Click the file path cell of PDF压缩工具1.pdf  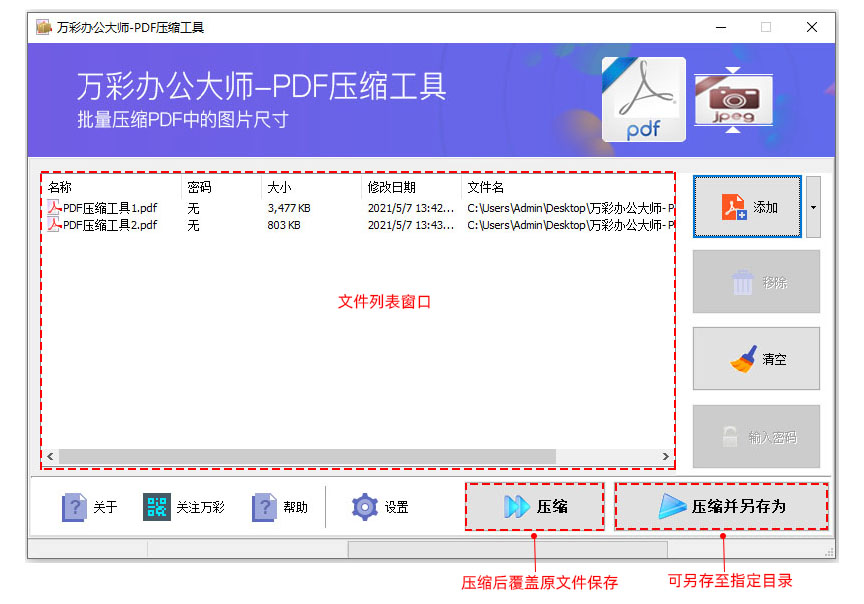(570, 208)
